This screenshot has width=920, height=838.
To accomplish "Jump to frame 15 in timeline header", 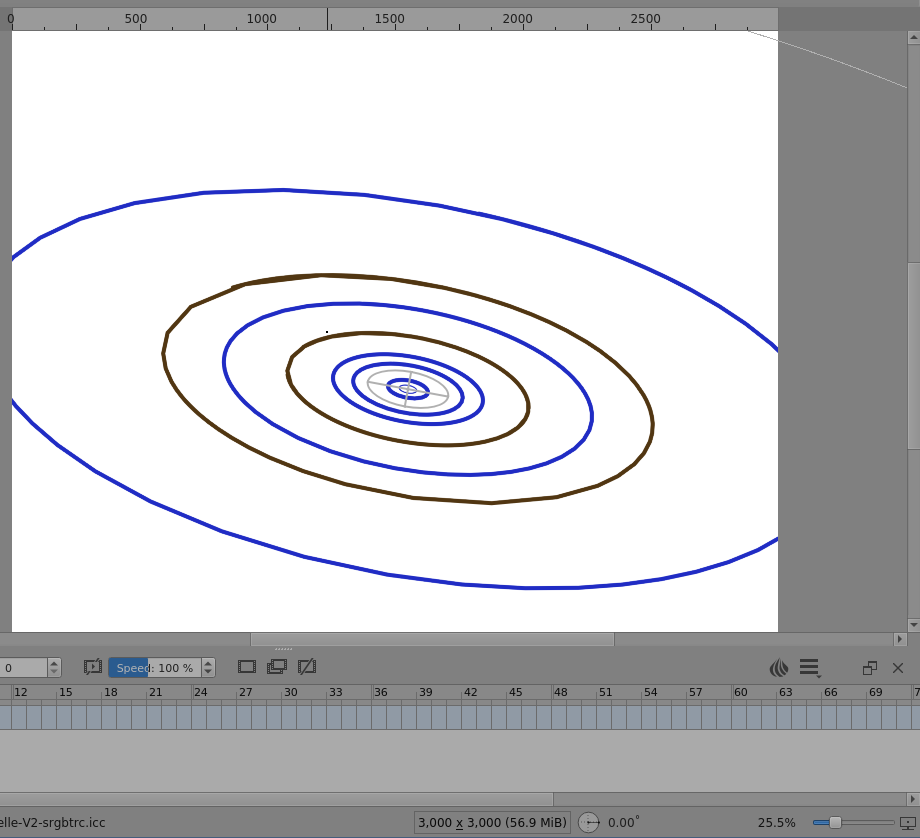I will (x=65, y=692).
